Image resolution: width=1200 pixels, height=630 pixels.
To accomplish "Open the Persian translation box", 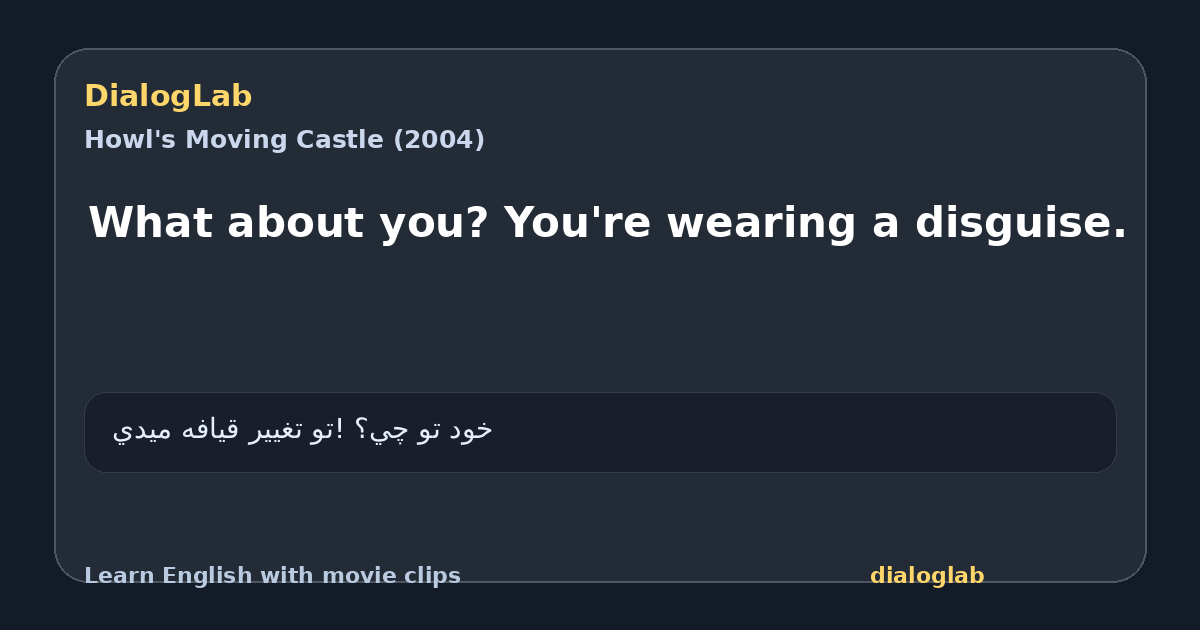I will [x=600, y=432].
